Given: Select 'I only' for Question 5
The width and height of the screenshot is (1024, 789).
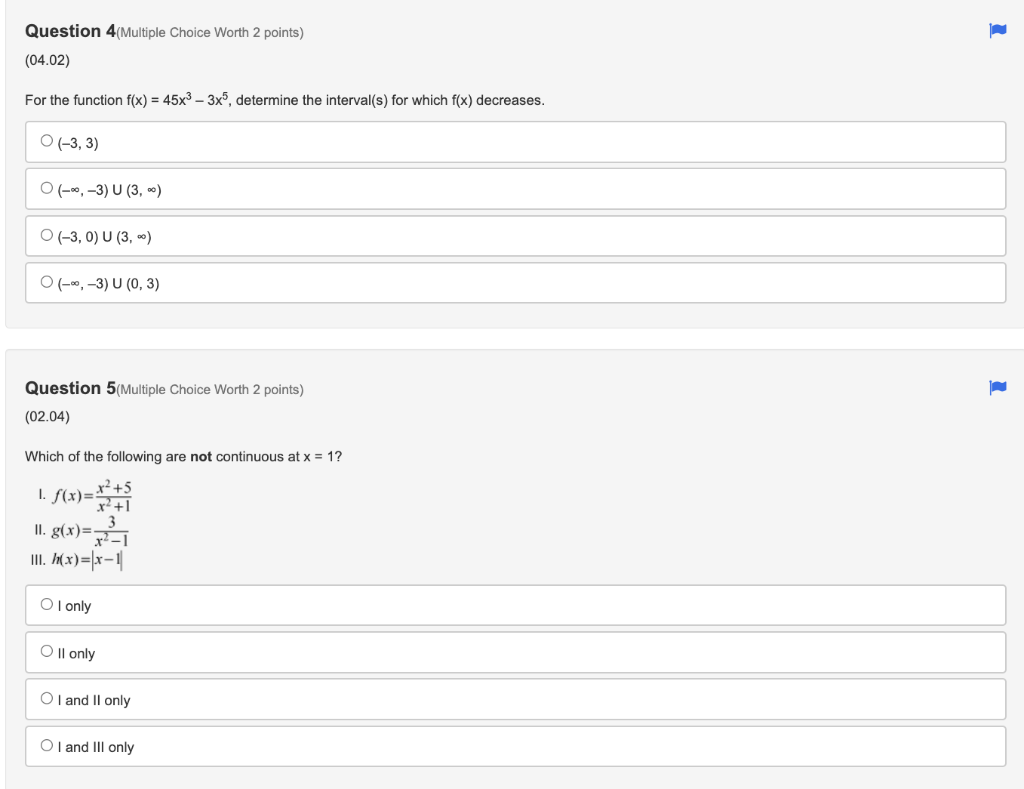Looking at the screenshot, I should pos(46,605).
